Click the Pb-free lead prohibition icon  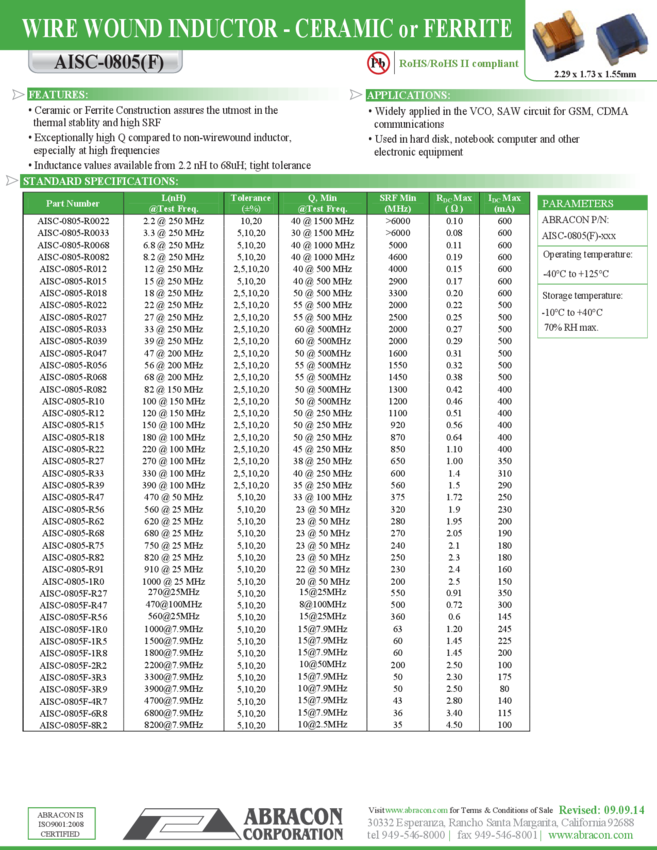[378, 63]
